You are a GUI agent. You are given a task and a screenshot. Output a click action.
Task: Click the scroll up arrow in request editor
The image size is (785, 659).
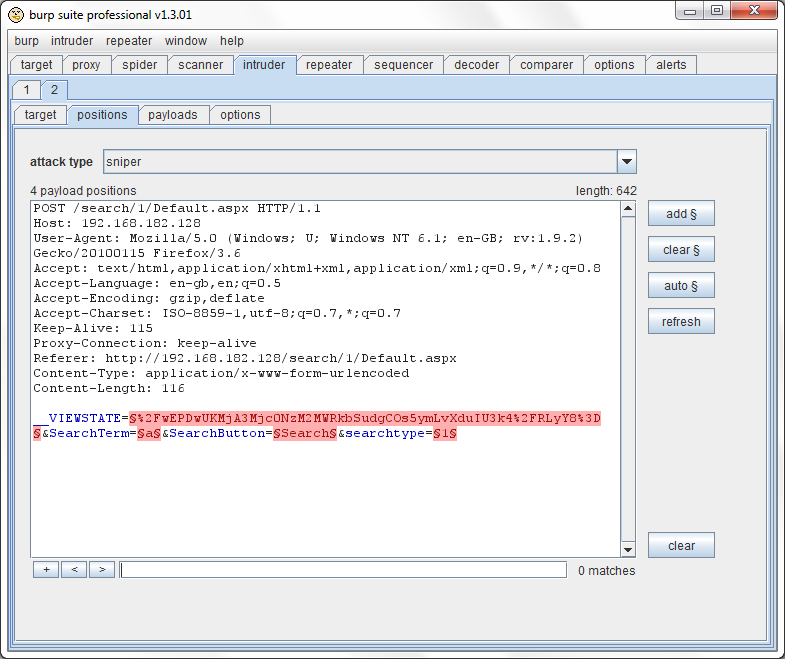pos(628,209)
